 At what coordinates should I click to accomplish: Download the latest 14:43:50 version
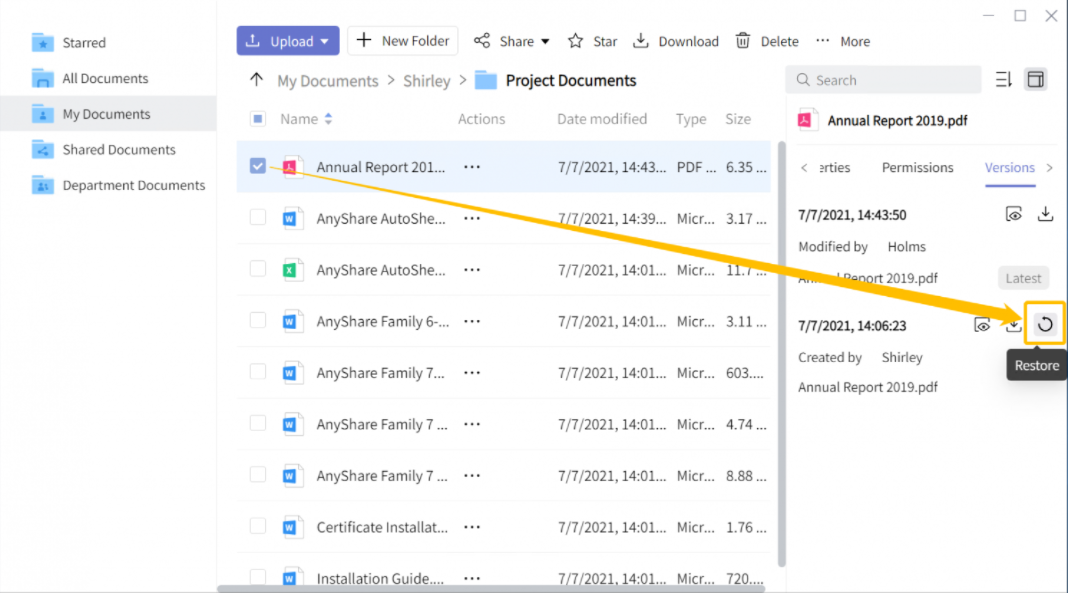[x=1045, y=215]
